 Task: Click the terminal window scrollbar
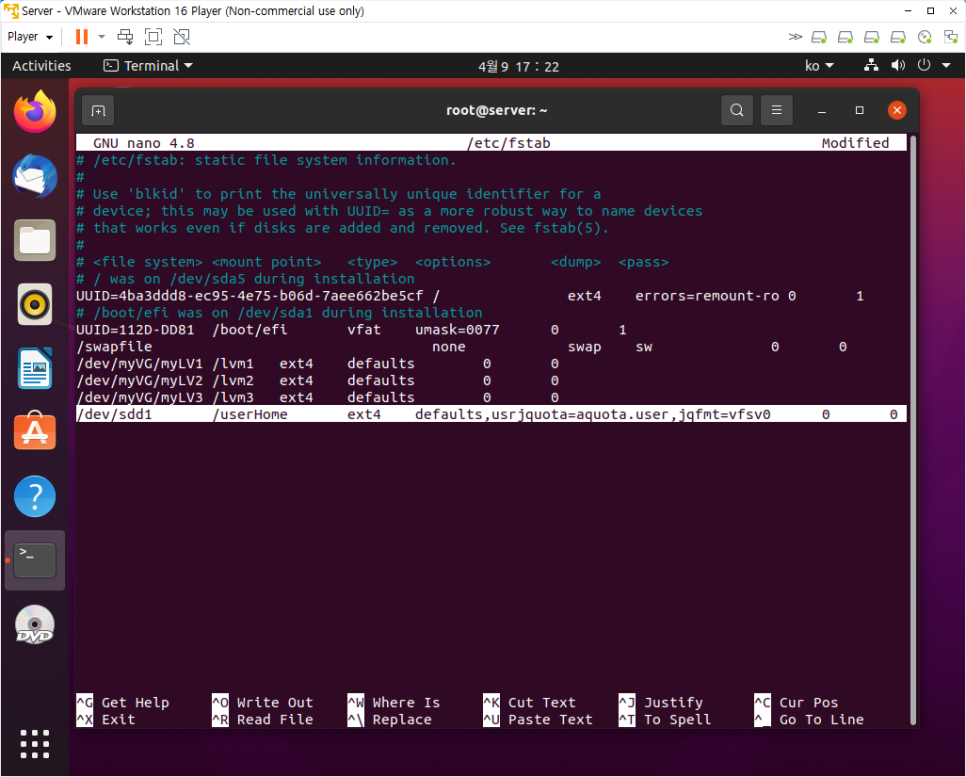913,430
